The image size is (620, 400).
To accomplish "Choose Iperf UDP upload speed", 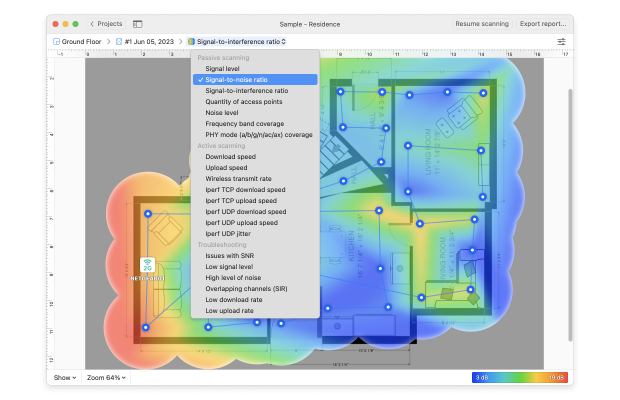I will click(x=255, y=223).
